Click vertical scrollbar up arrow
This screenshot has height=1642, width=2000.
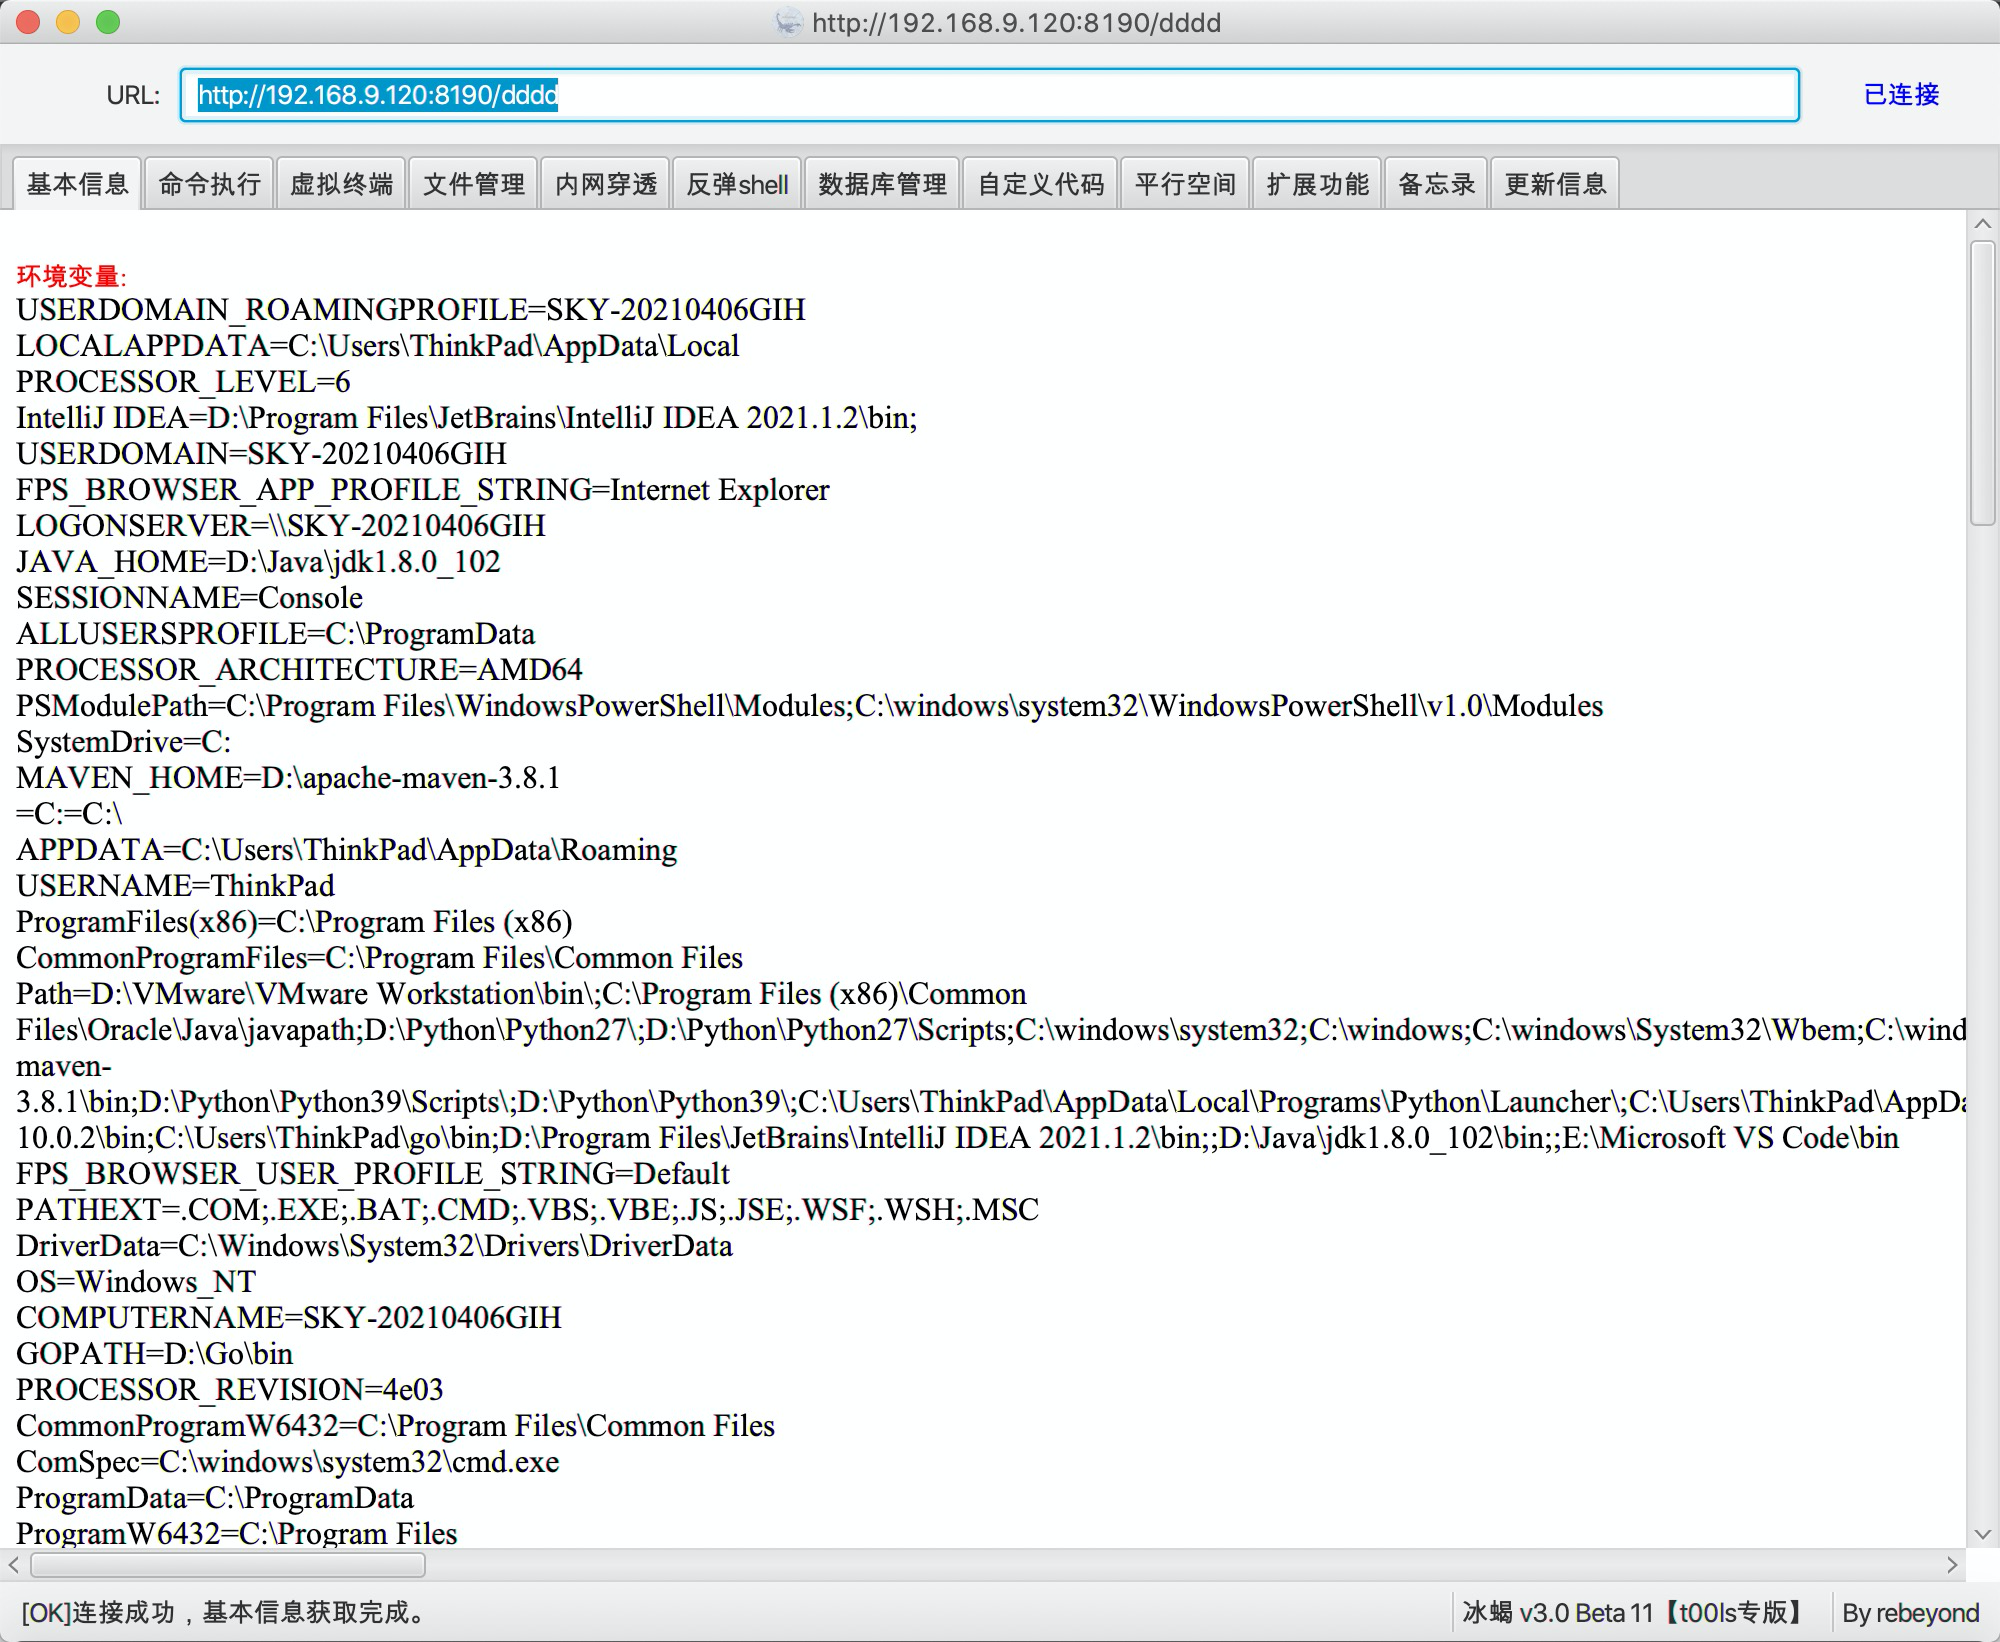pyautogui.click(x=1982, y=224)
